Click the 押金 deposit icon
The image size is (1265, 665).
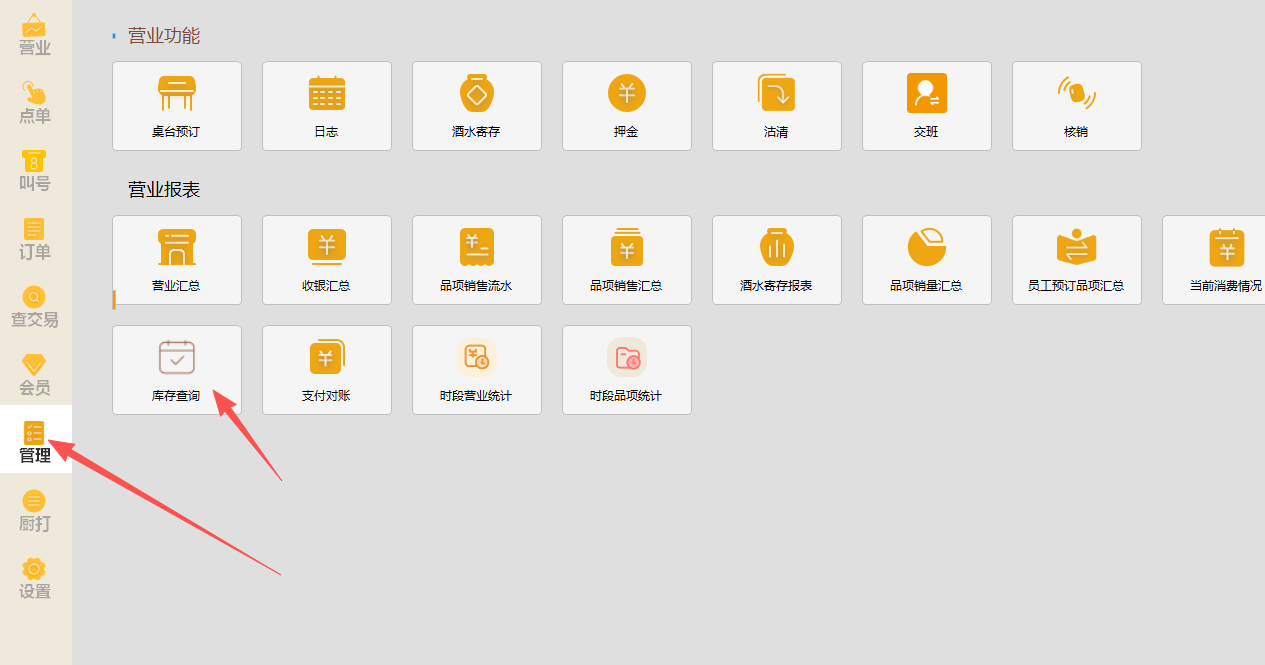coord(627,95)
